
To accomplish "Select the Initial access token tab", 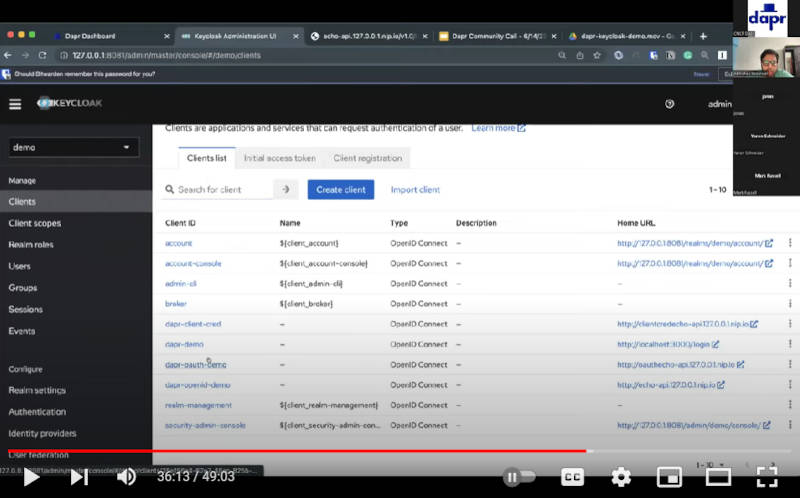I will pos(280,158).
